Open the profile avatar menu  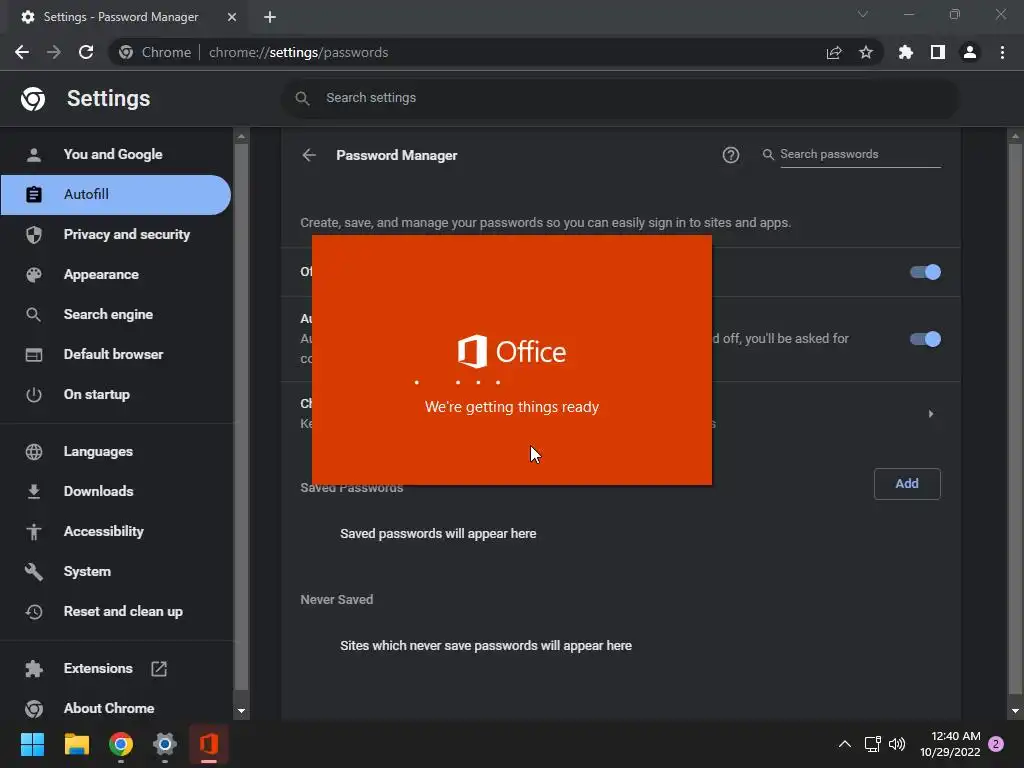pyautogui.click(x=970, y=52)
